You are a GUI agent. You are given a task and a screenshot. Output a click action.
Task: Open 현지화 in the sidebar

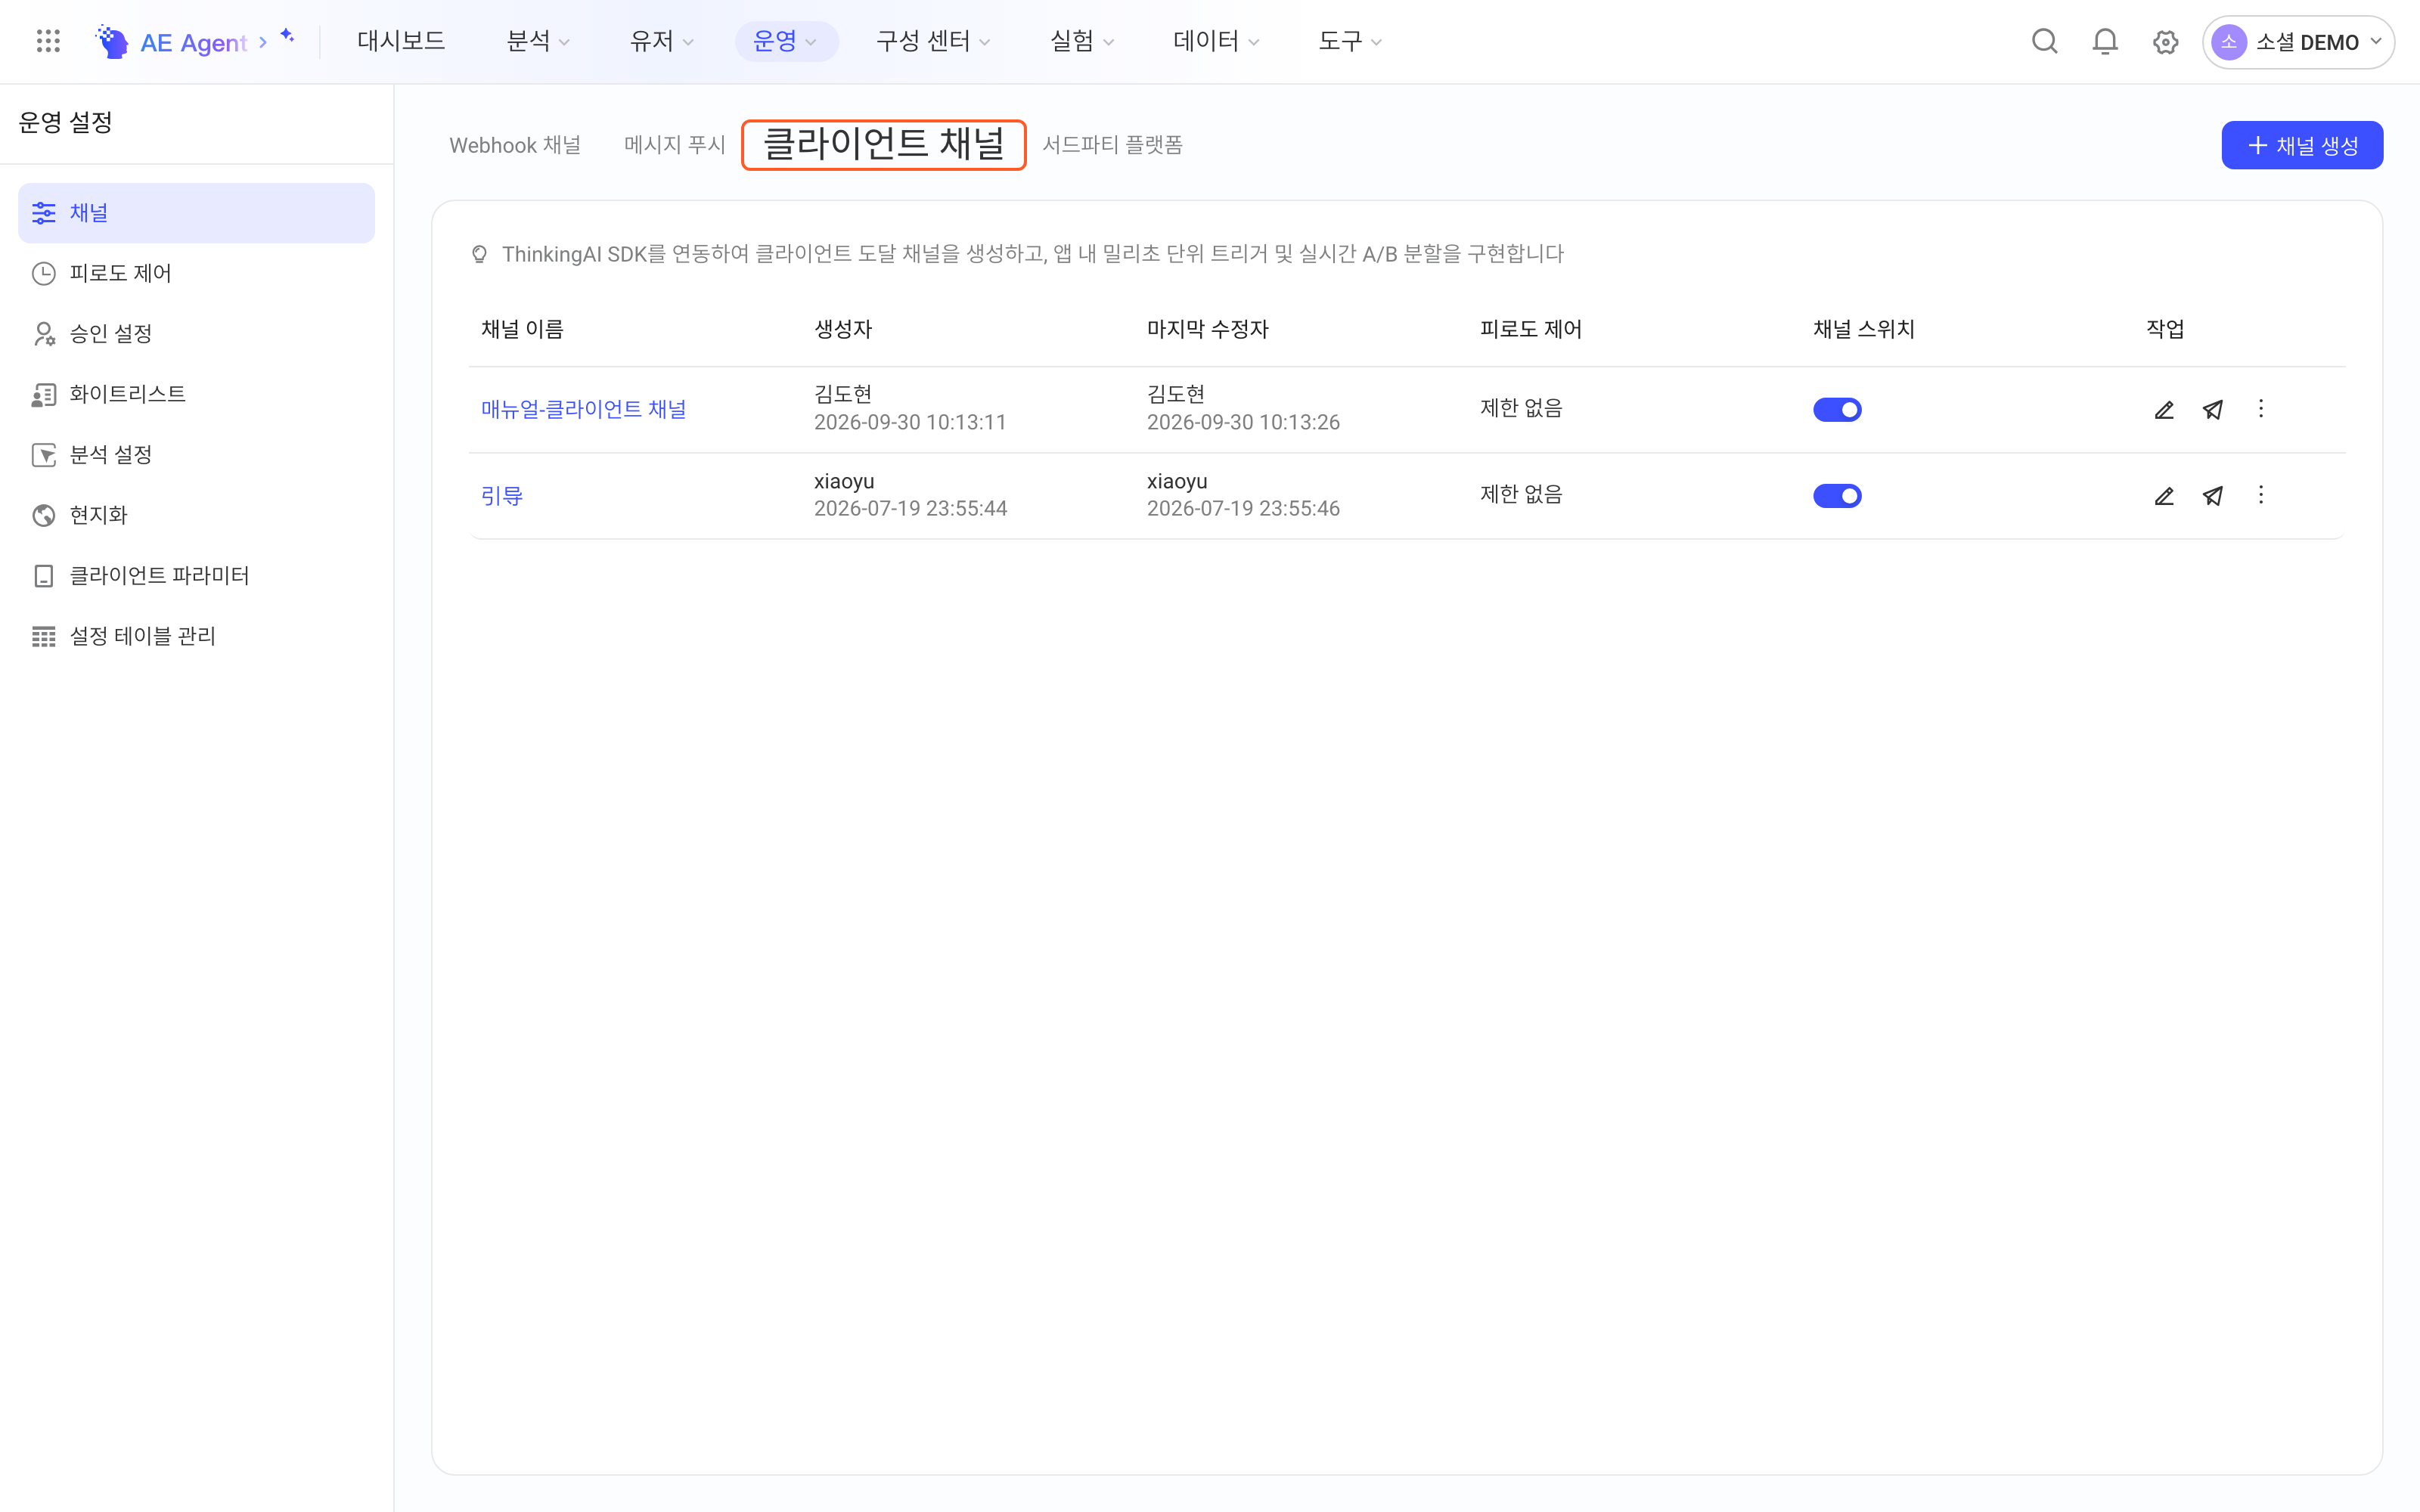tap(196, 515)
